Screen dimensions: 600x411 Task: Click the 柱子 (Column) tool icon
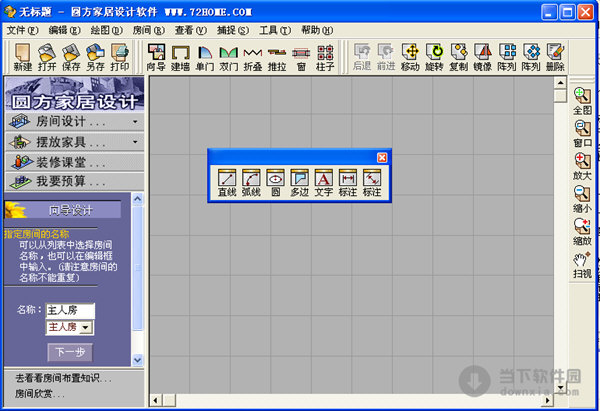coord(325,56)
